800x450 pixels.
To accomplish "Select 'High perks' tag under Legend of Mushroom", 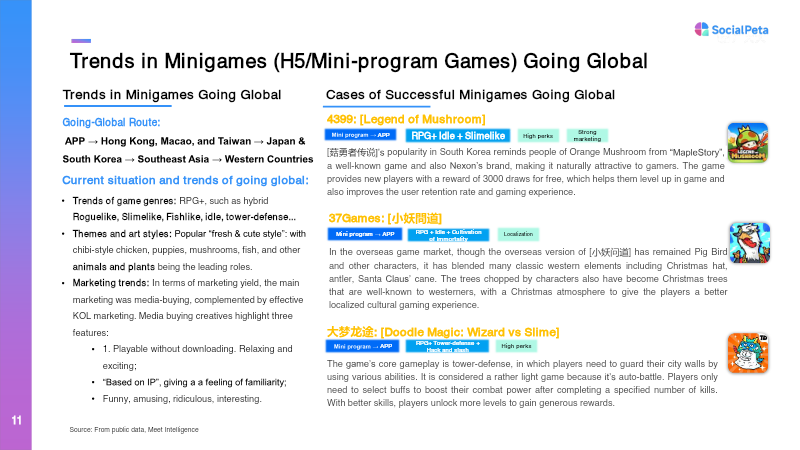I will (538, 135).
